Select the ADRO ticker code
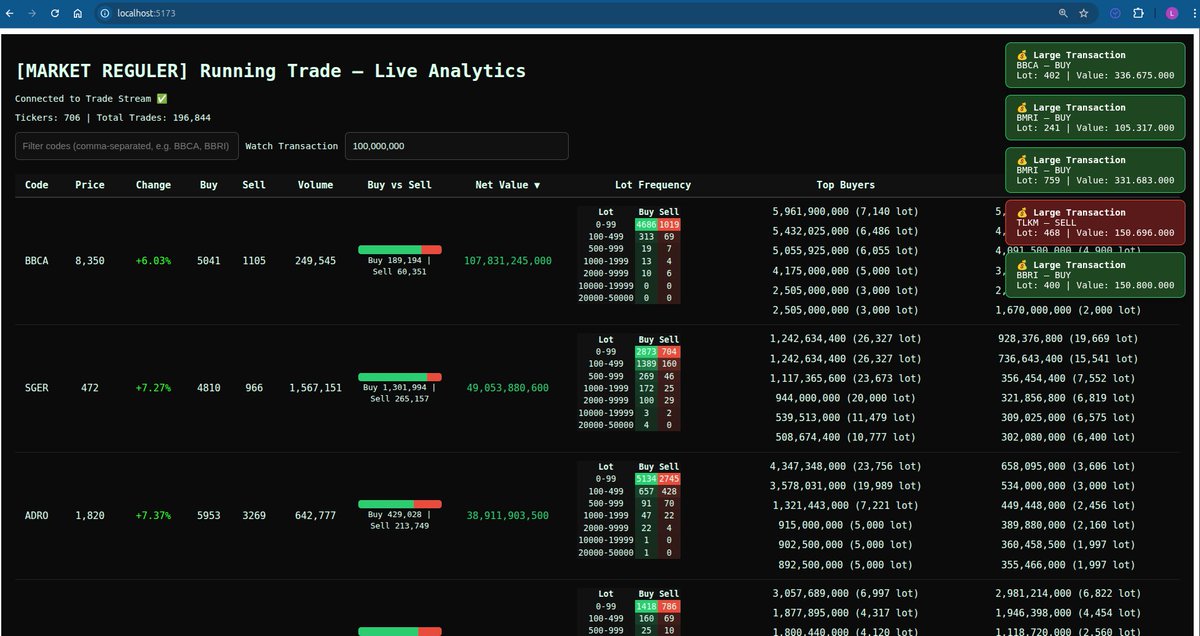This screenshot has height=636, width=1200. point(37,516)
